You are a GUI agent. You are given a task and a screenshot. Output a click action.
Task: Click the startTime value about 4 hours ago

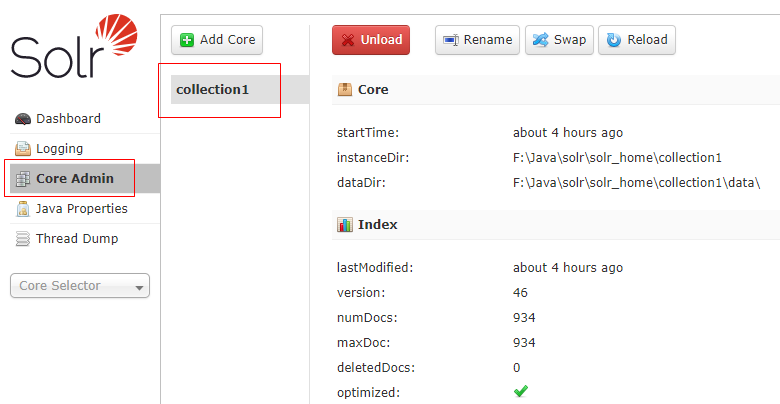pos(568,133)
